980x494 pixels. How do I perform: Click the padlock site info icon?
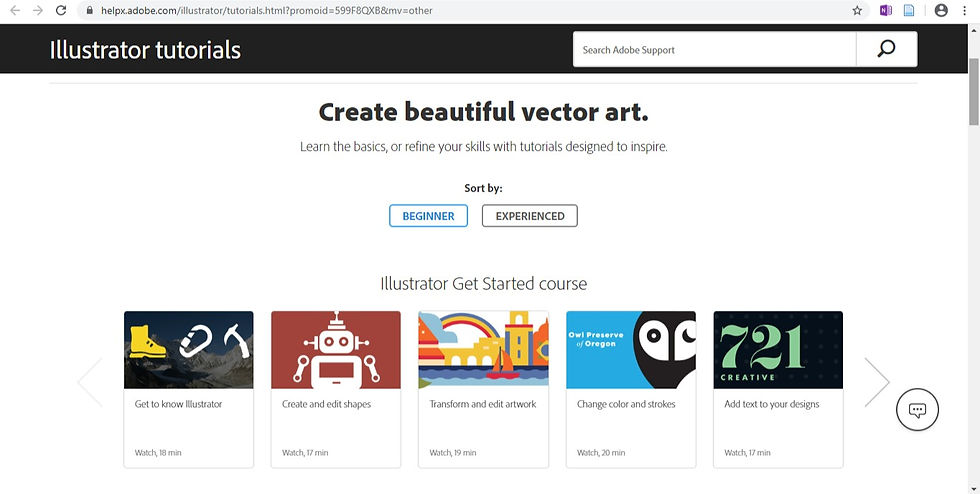(89, 11)
